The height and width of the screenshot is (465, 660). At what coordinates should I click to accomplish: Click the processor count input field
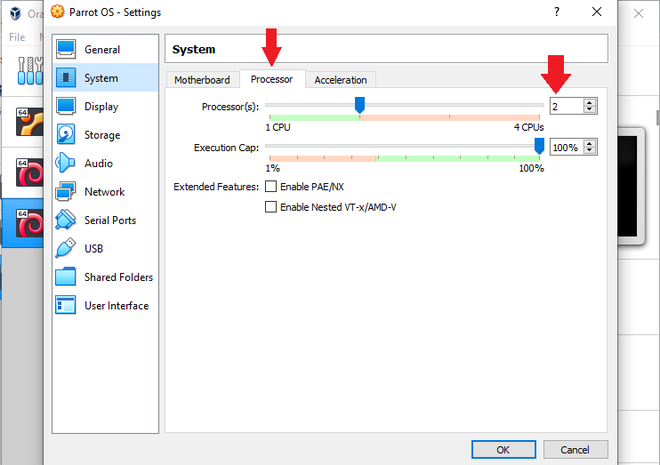click(x=567, y=106)
